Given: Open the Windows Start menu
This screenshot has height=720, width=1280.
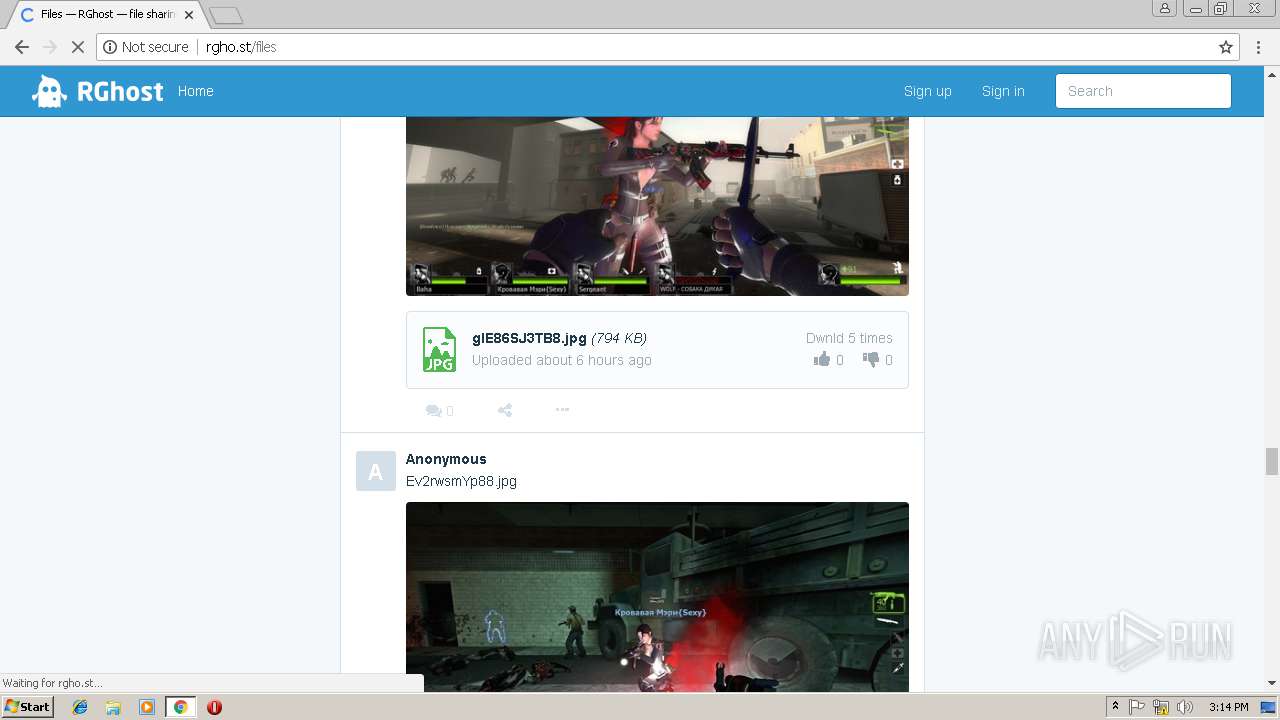Looking at the screenshot, I should [x=27, y=707].
